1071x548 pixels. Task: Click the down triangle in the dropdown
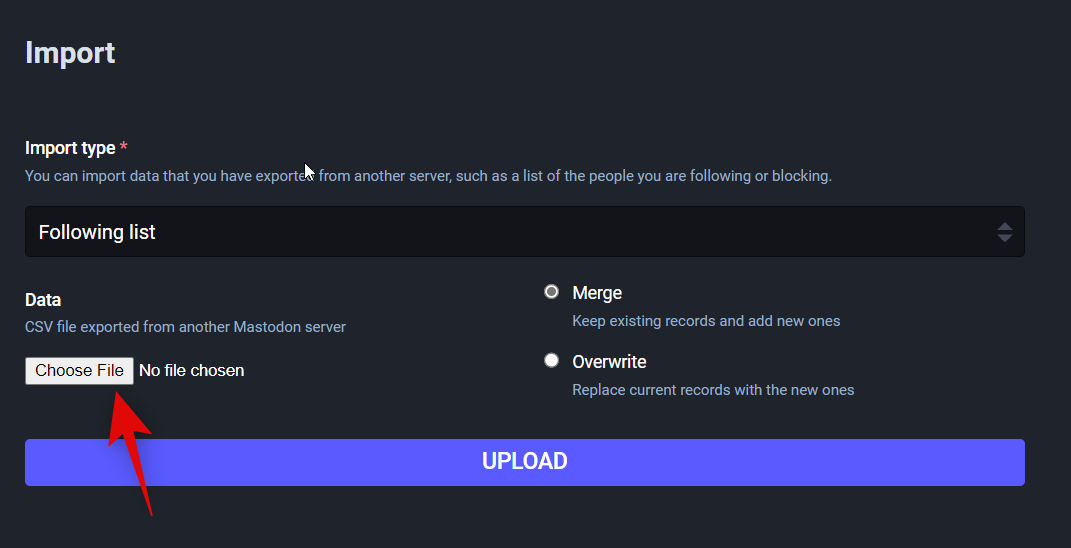point(1004,239)
